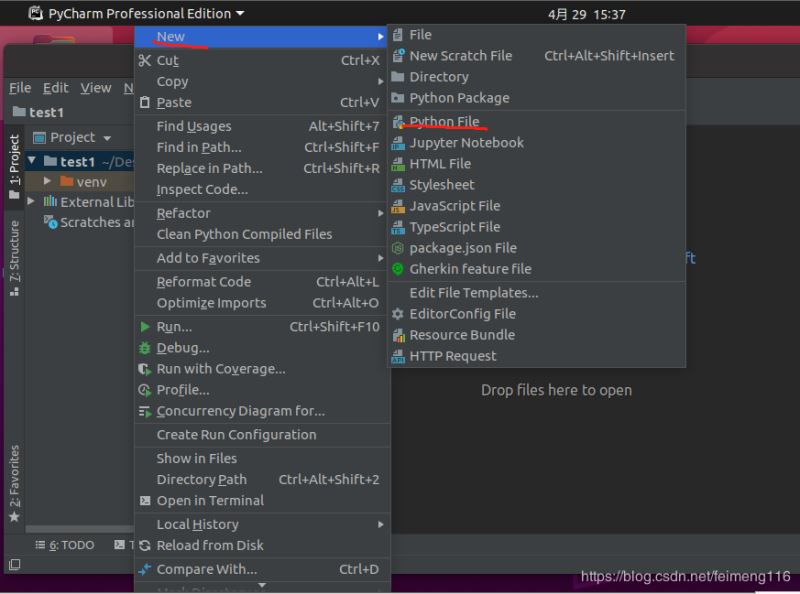
Task: Select Replace in Path entry
Action: (x=262, y=168)
